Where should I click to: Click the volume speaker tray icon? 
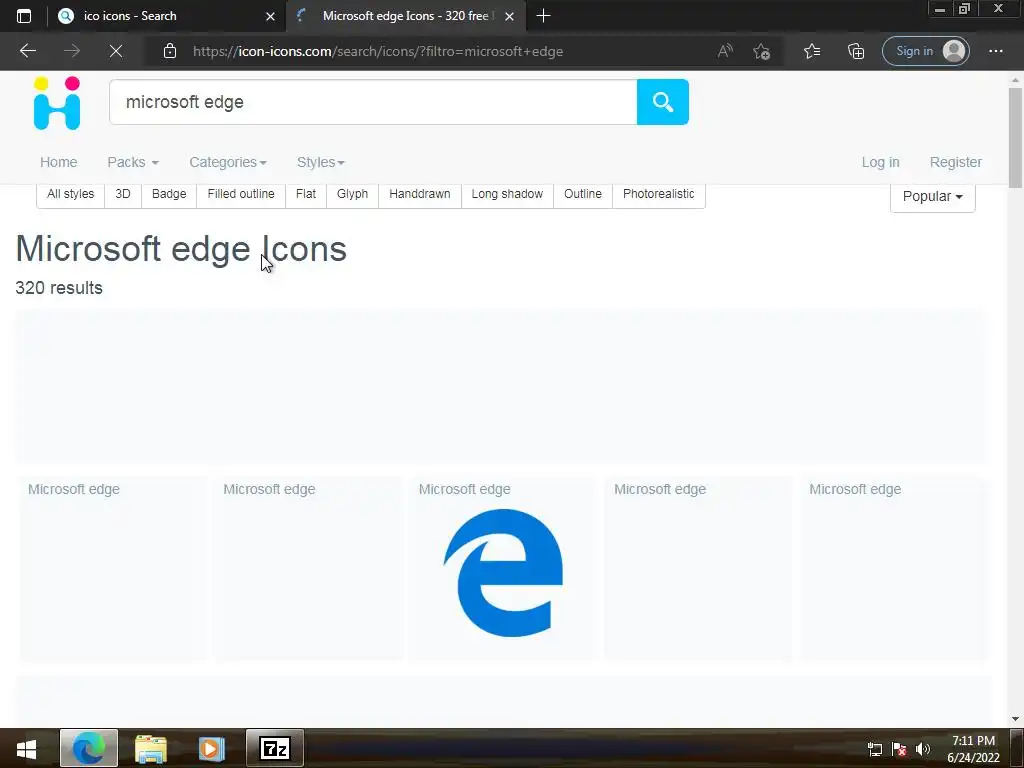tap(923, 749)
